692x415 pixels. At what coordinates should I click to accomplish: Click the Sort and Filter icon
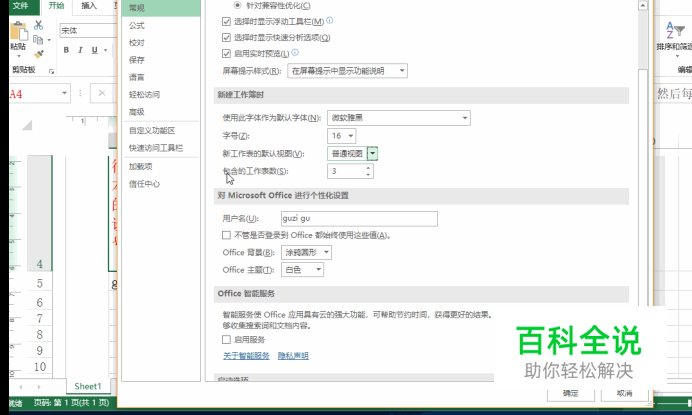(x=675, y=31)
